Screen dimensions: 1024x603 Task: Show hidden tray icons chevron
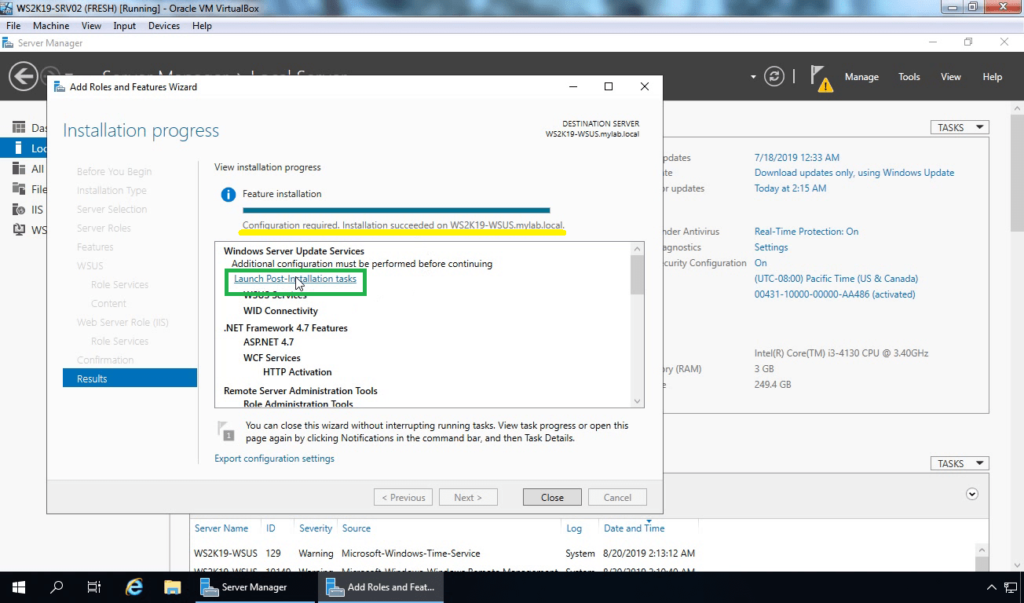pyautogui.click(x=991, y=587)
